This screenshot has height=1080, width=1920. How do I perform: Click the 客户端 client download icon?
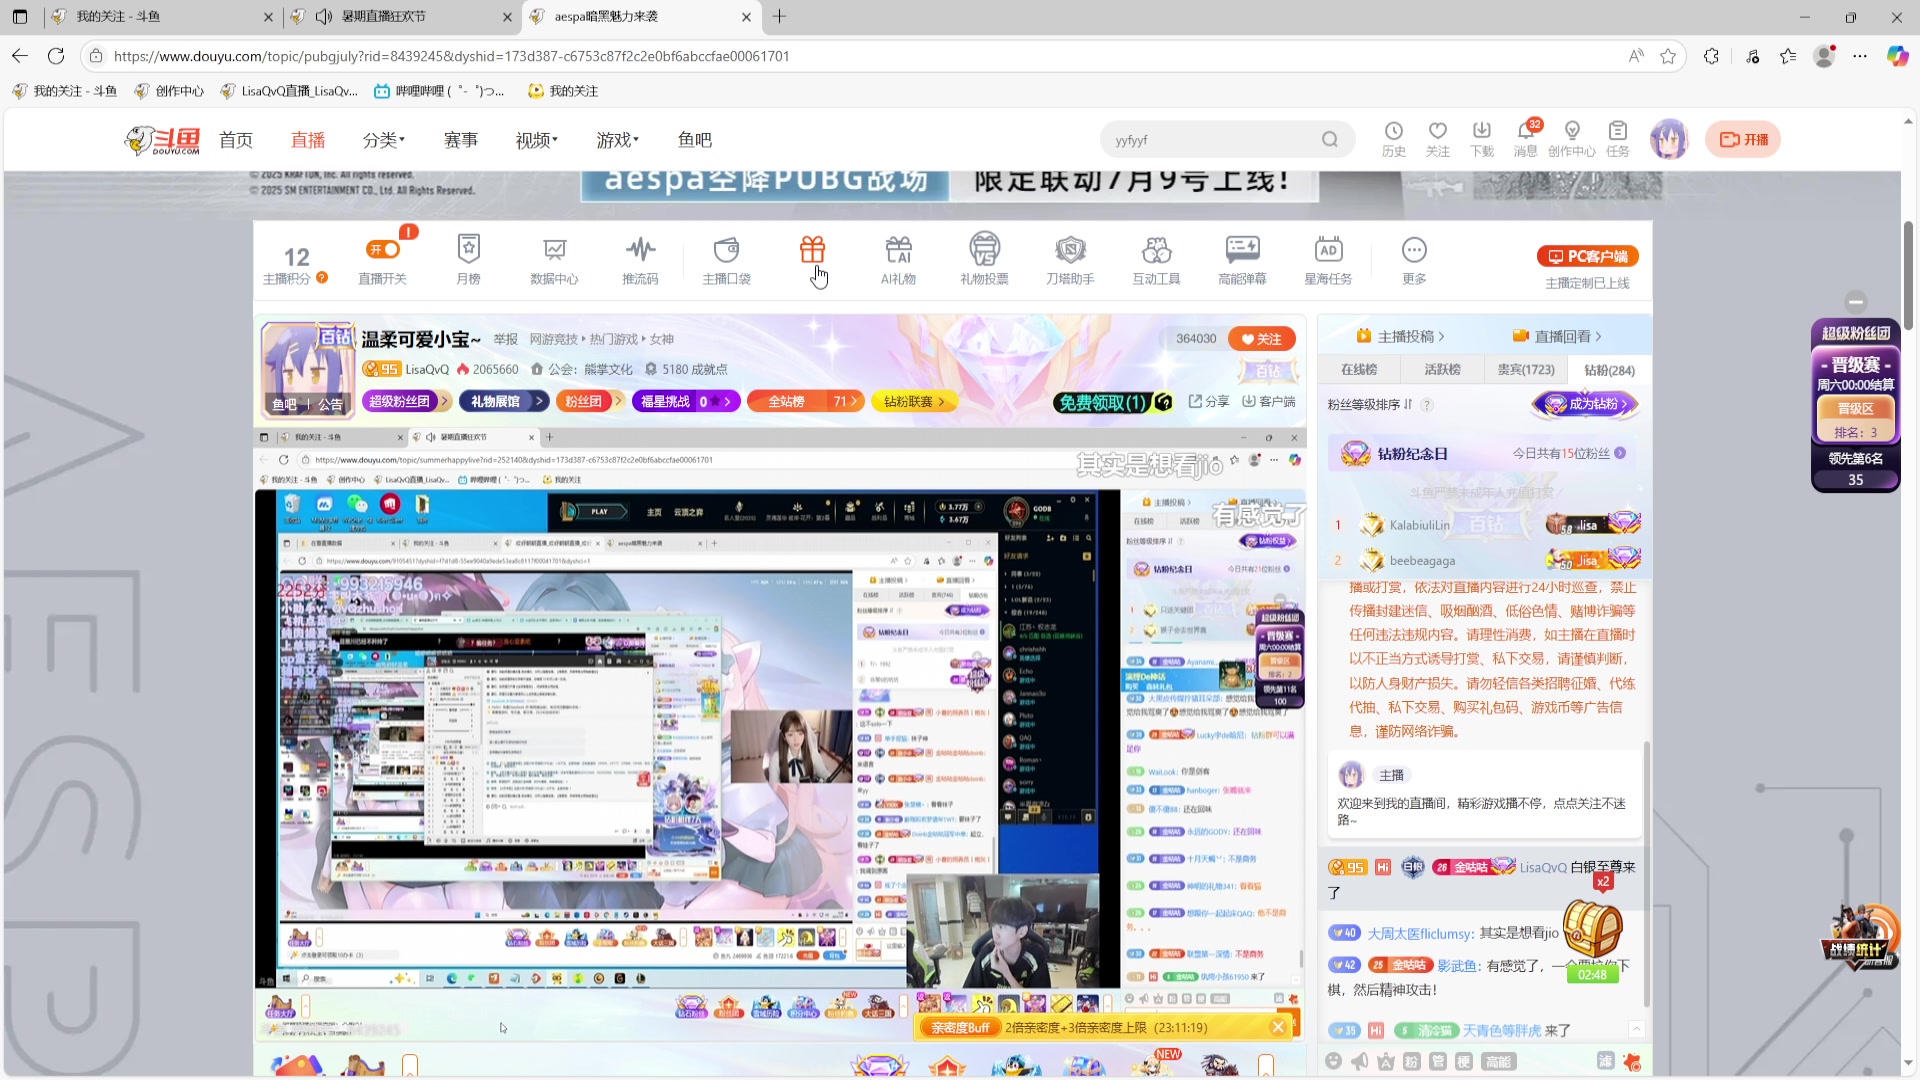(1269, 401)
